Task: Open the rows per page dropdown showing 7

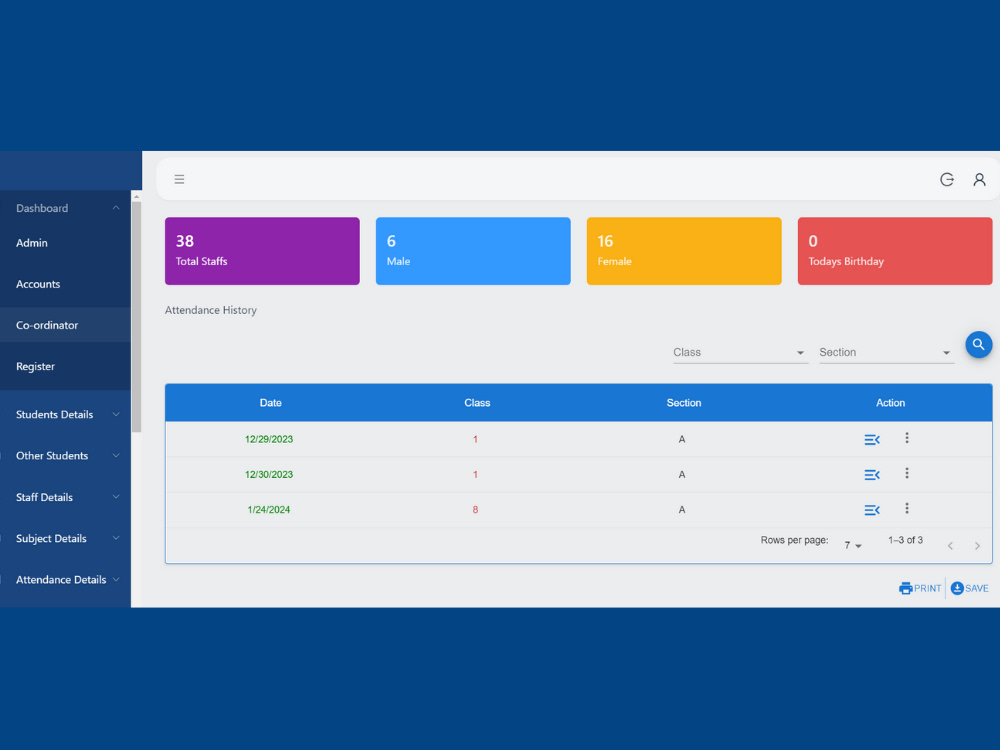Action: [x=851, y=545]
